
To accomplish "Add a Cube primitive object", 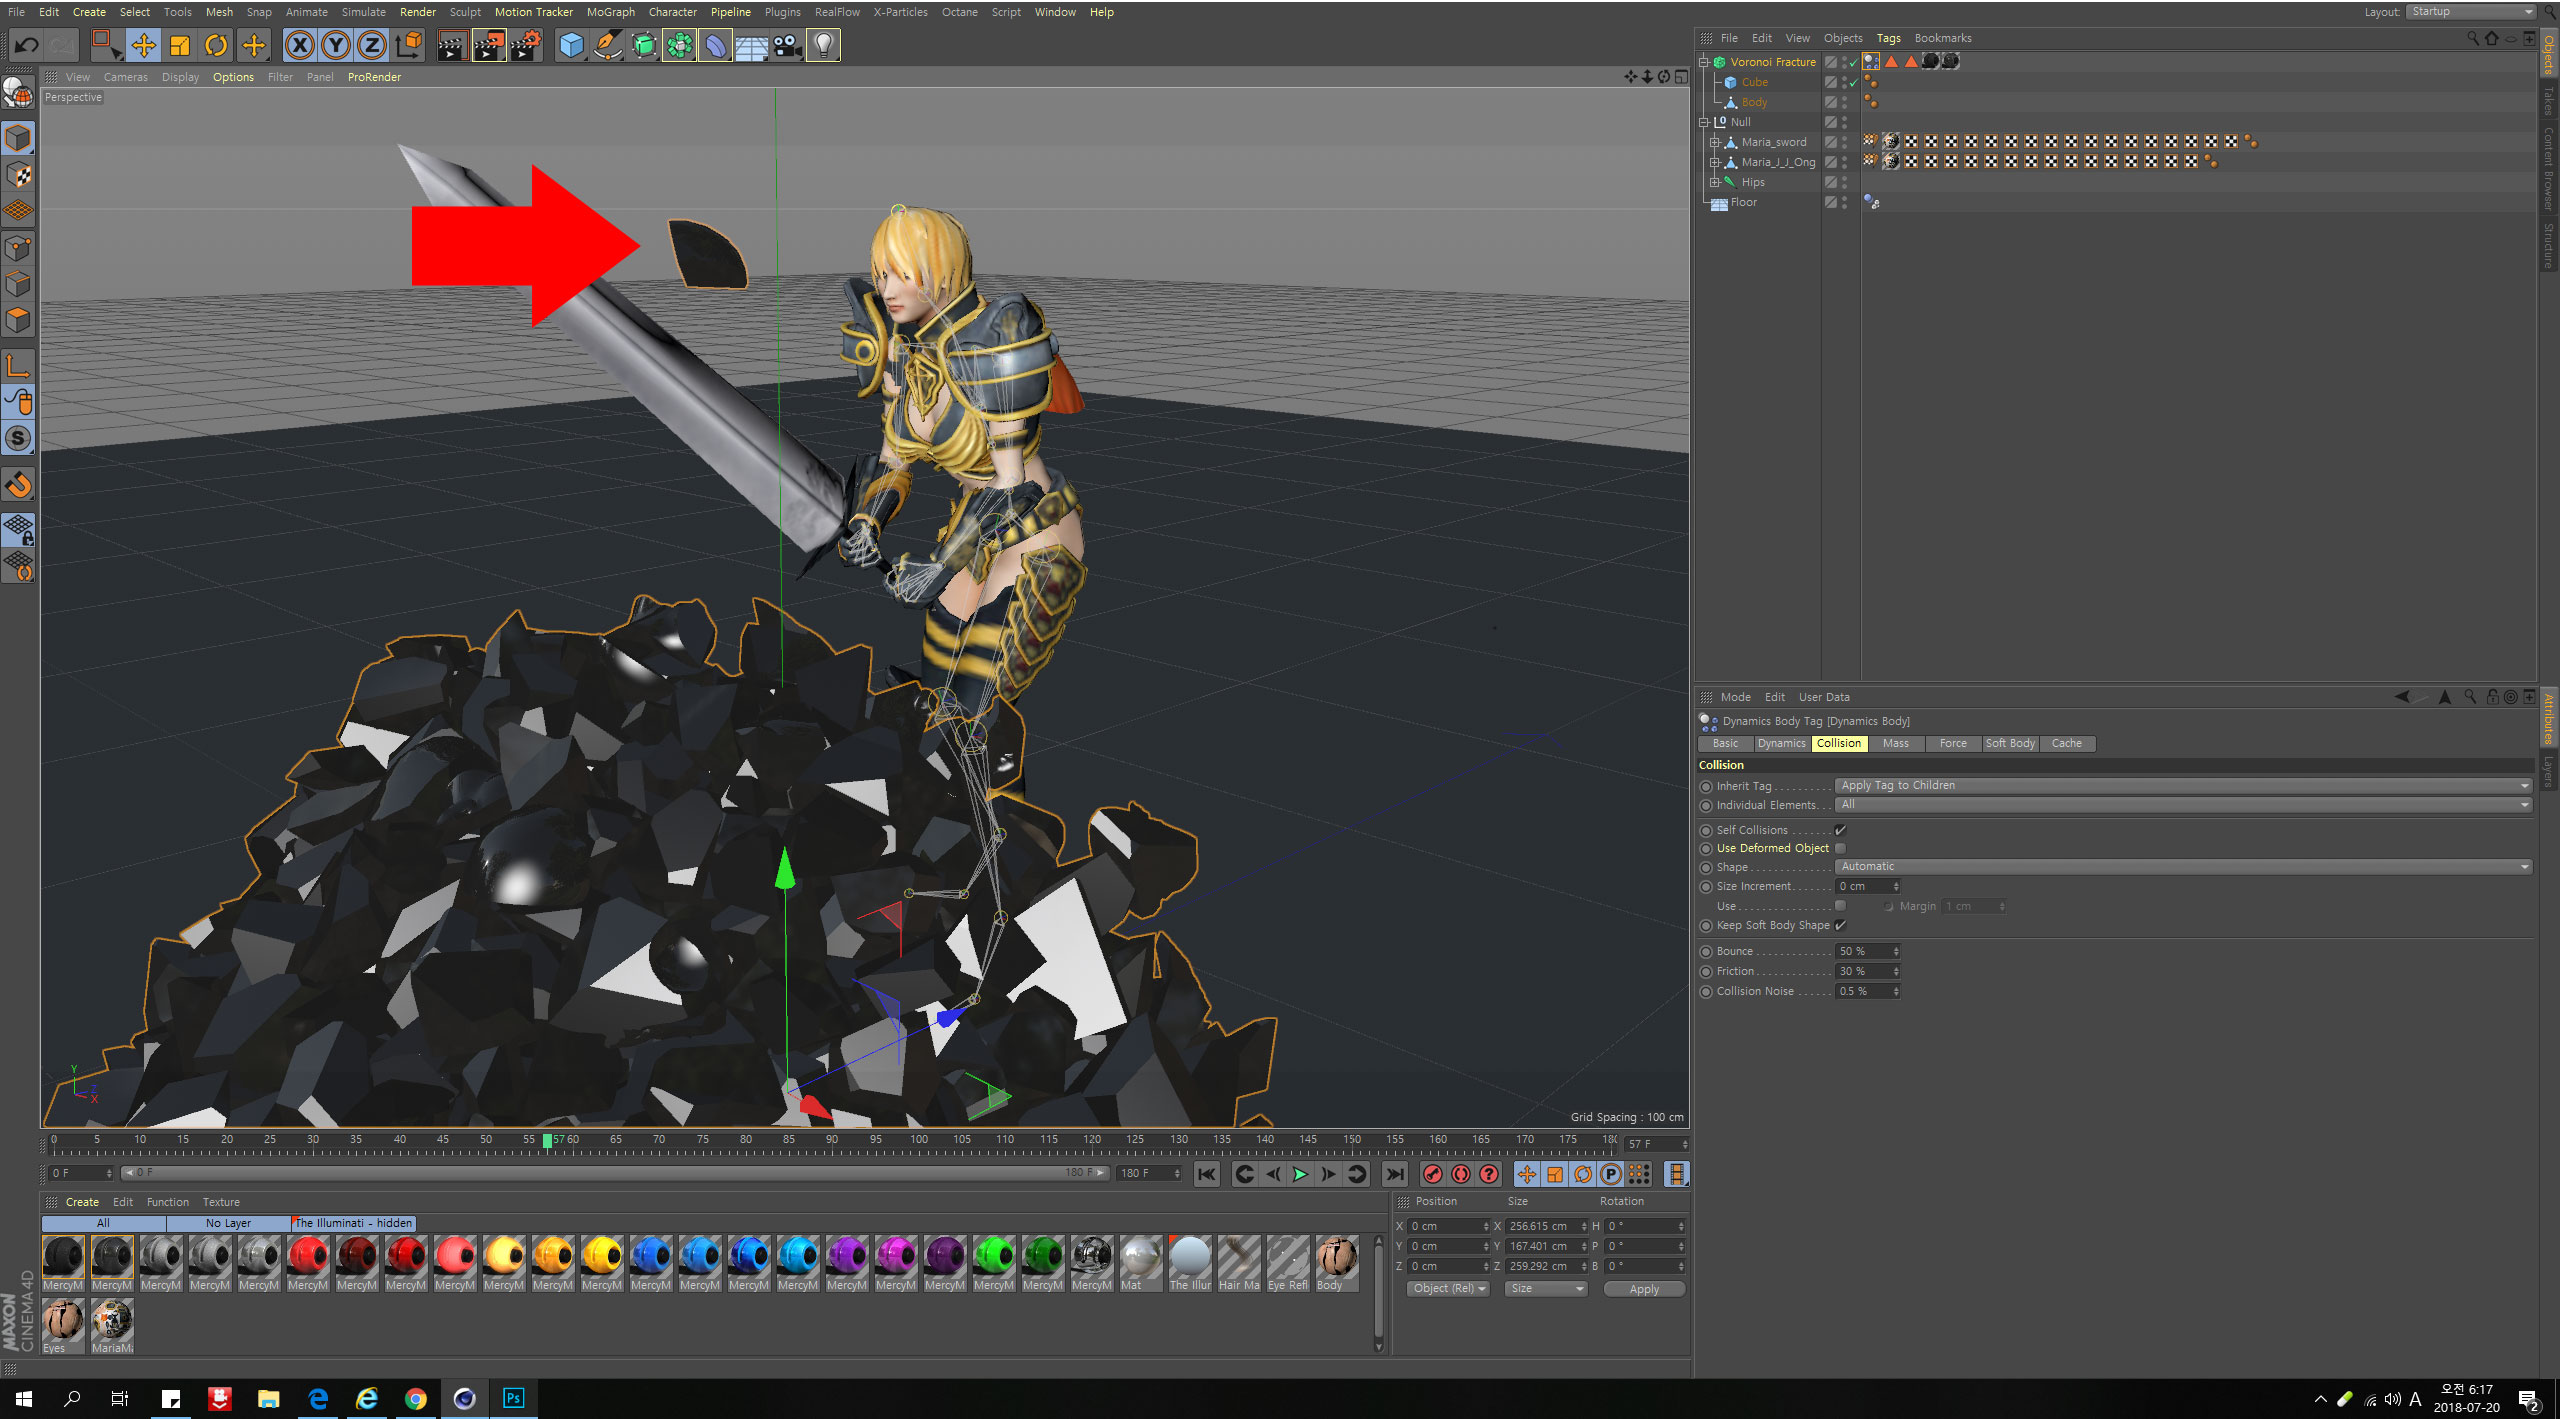I will (571, 45).
